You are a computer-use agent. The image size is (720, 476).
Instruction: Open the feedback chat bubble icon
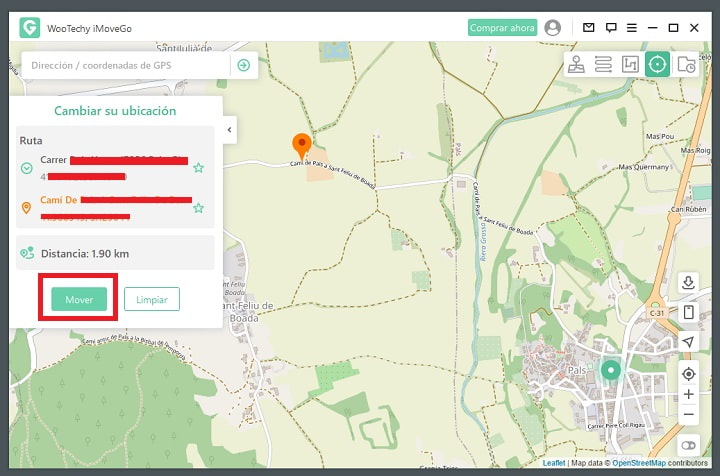pyautogui.click(x=611, y=28)
